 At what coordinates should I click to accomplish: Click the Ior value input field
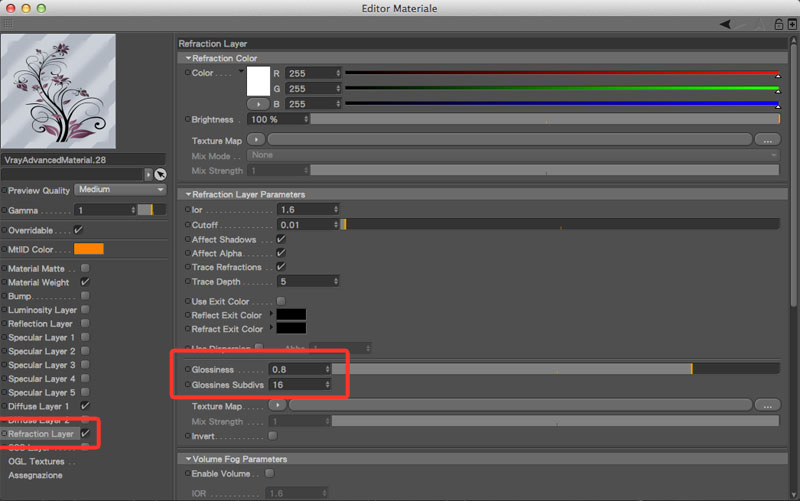tap(303, 210)
